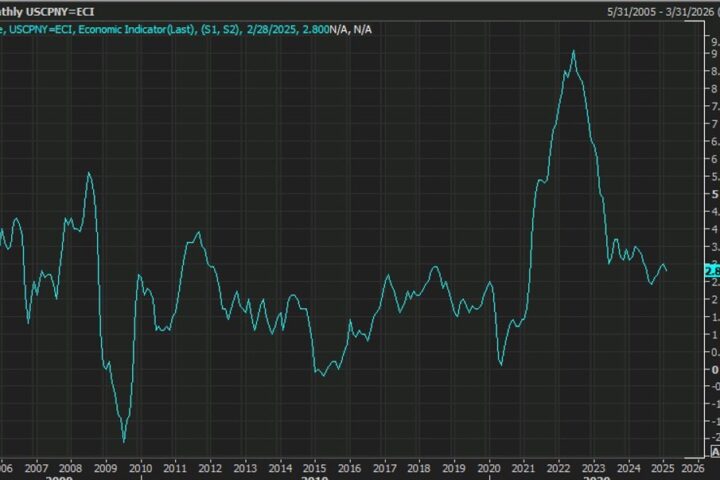Select the 2010 label on time axis
This screenshot has width=720, height=480.
(x=140, y=467)
